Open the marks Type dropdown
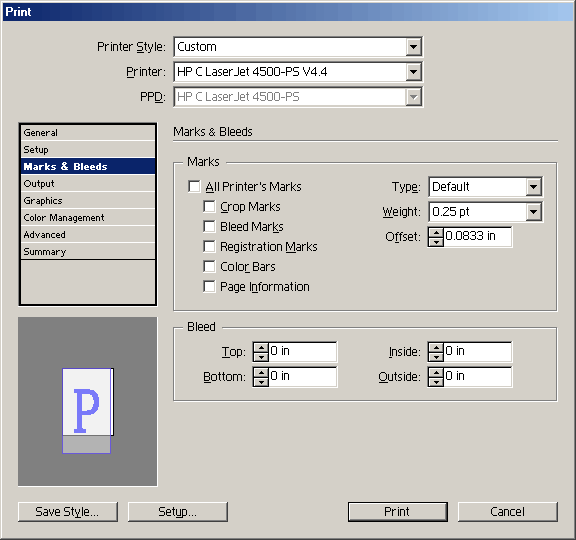This screenshot has height=540, width=576. pyautogui.click(x=533, y=187)
